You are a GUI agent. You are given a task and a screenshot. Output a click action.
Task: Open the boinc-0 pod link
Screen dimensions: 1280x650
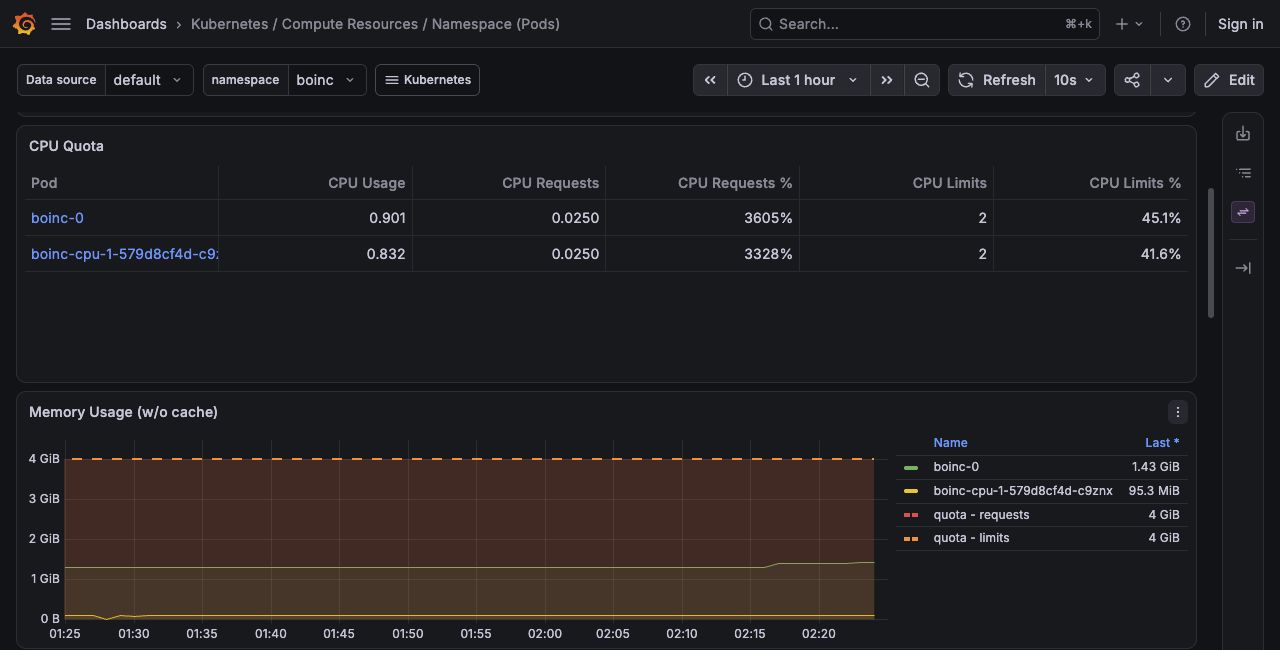point(57,218)
